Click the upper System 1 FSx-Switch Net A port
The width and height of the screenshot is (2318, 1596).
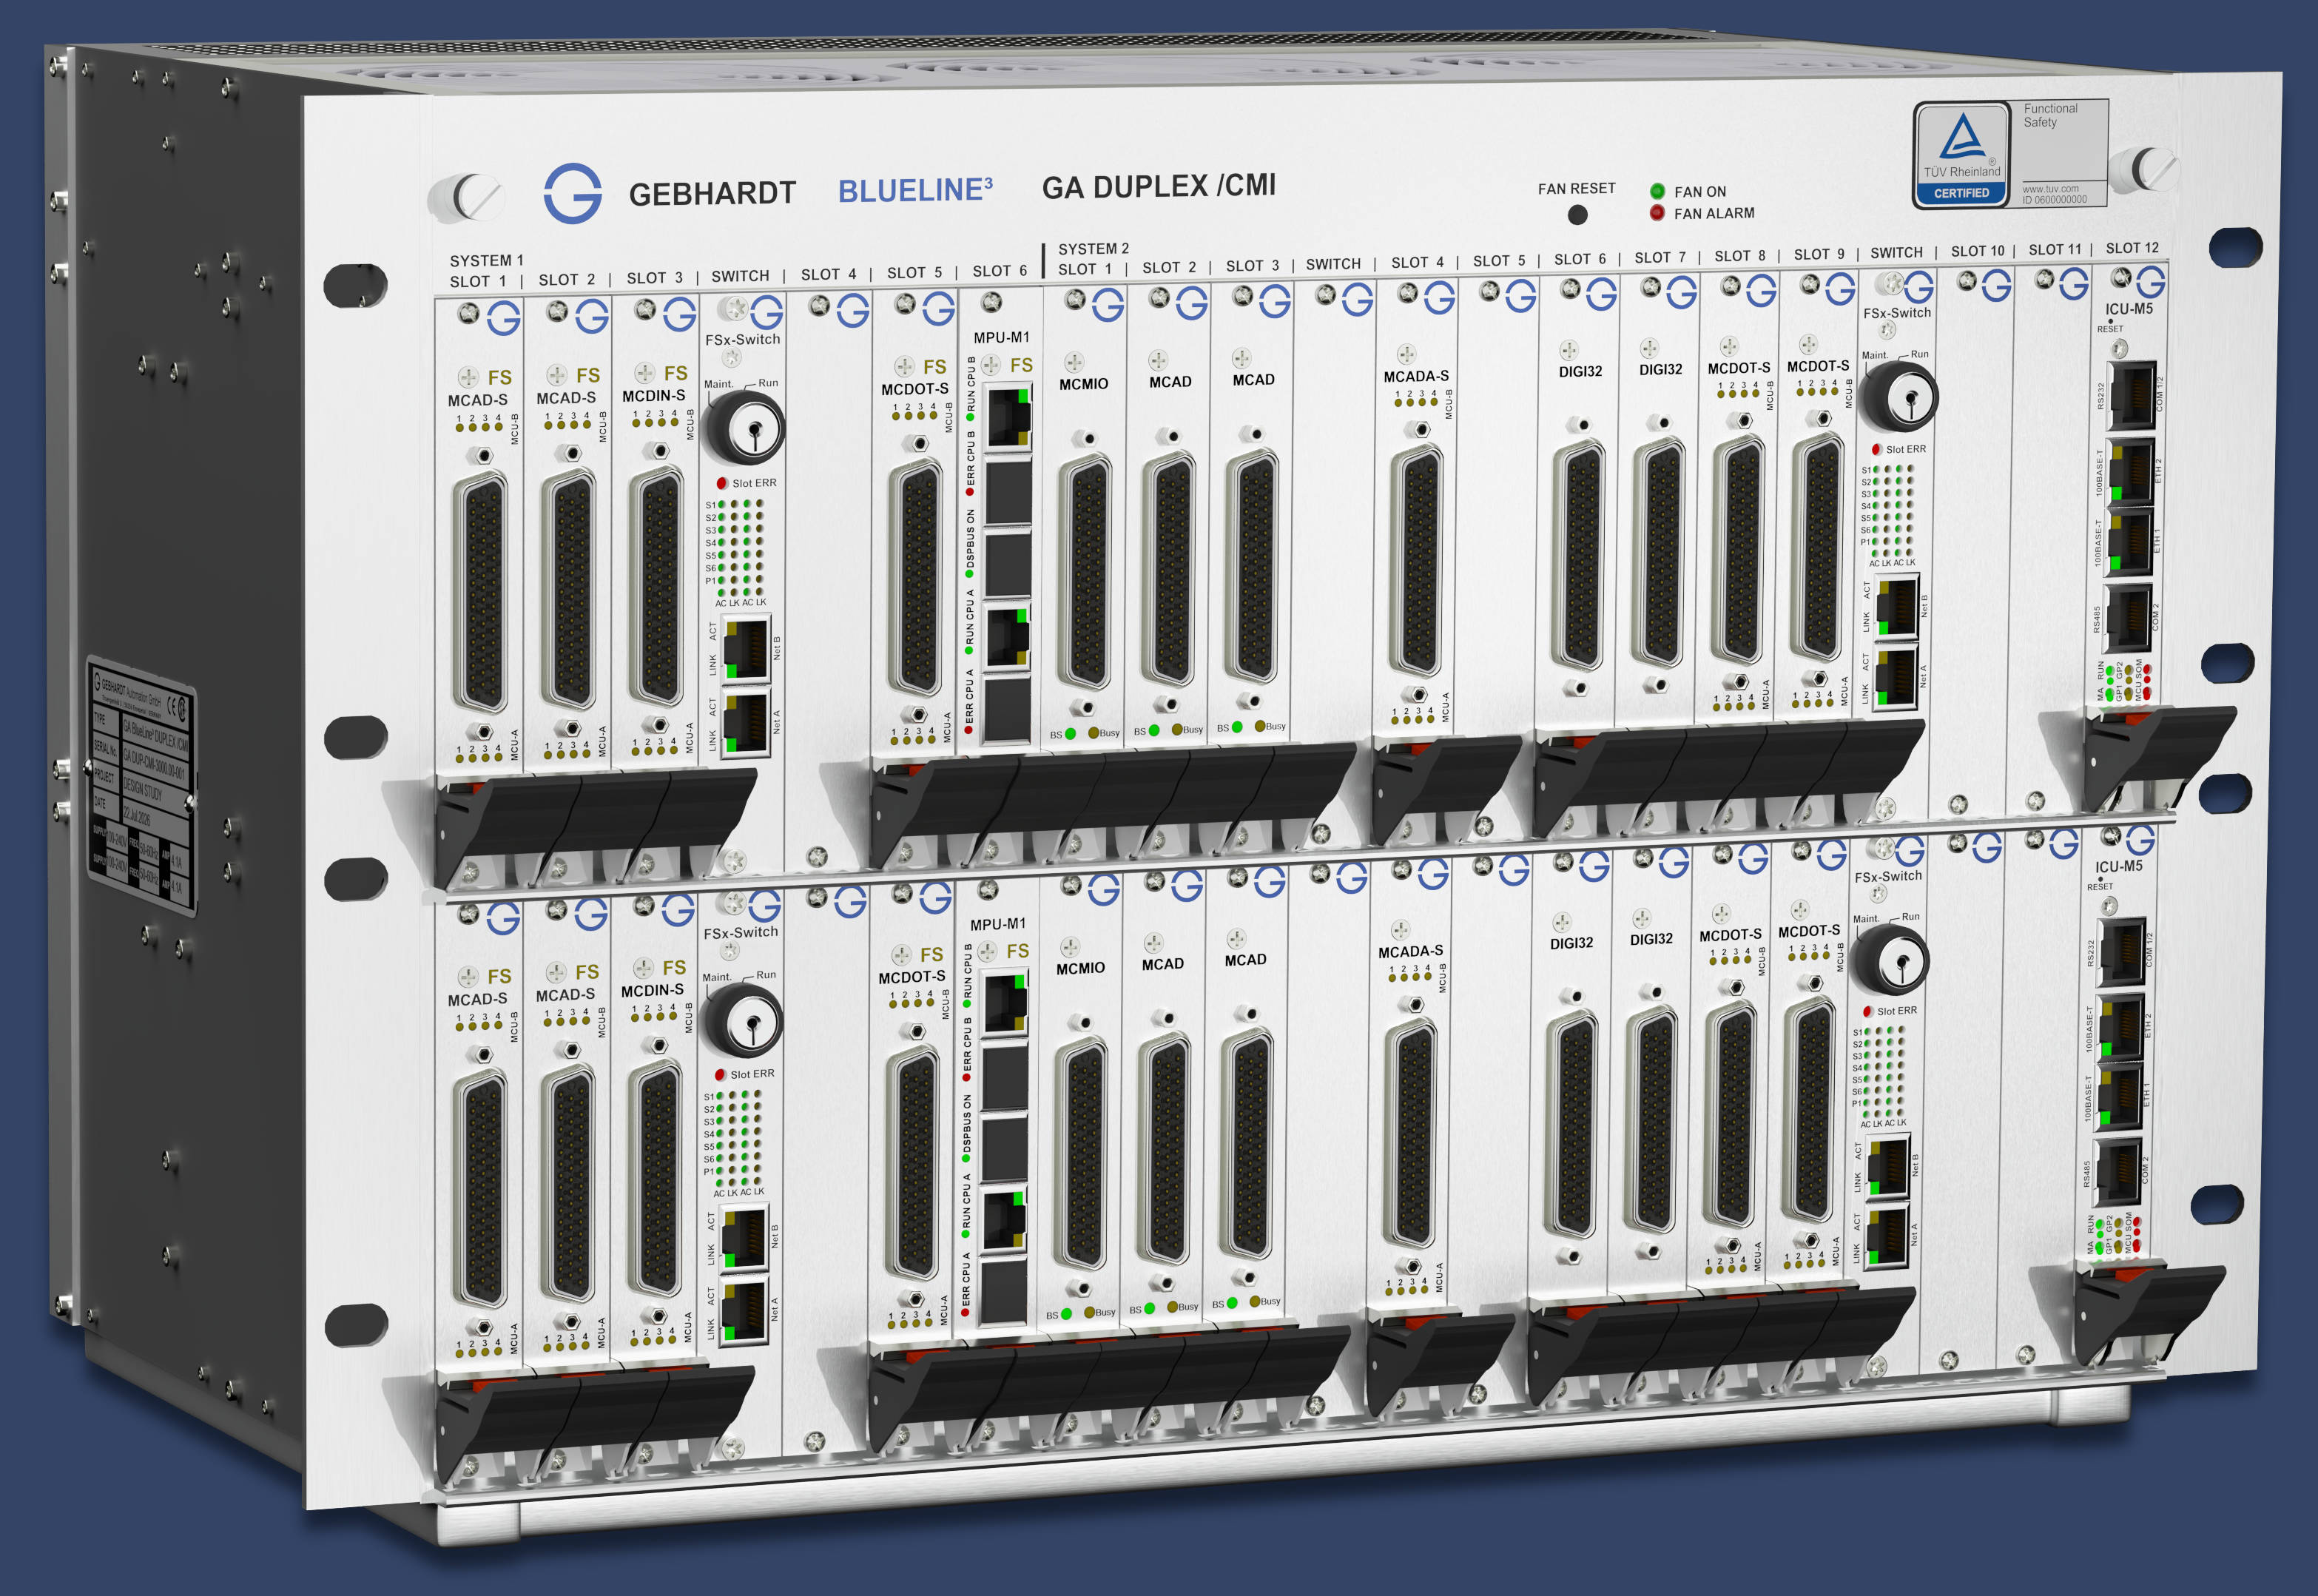[x=744, y=723]
